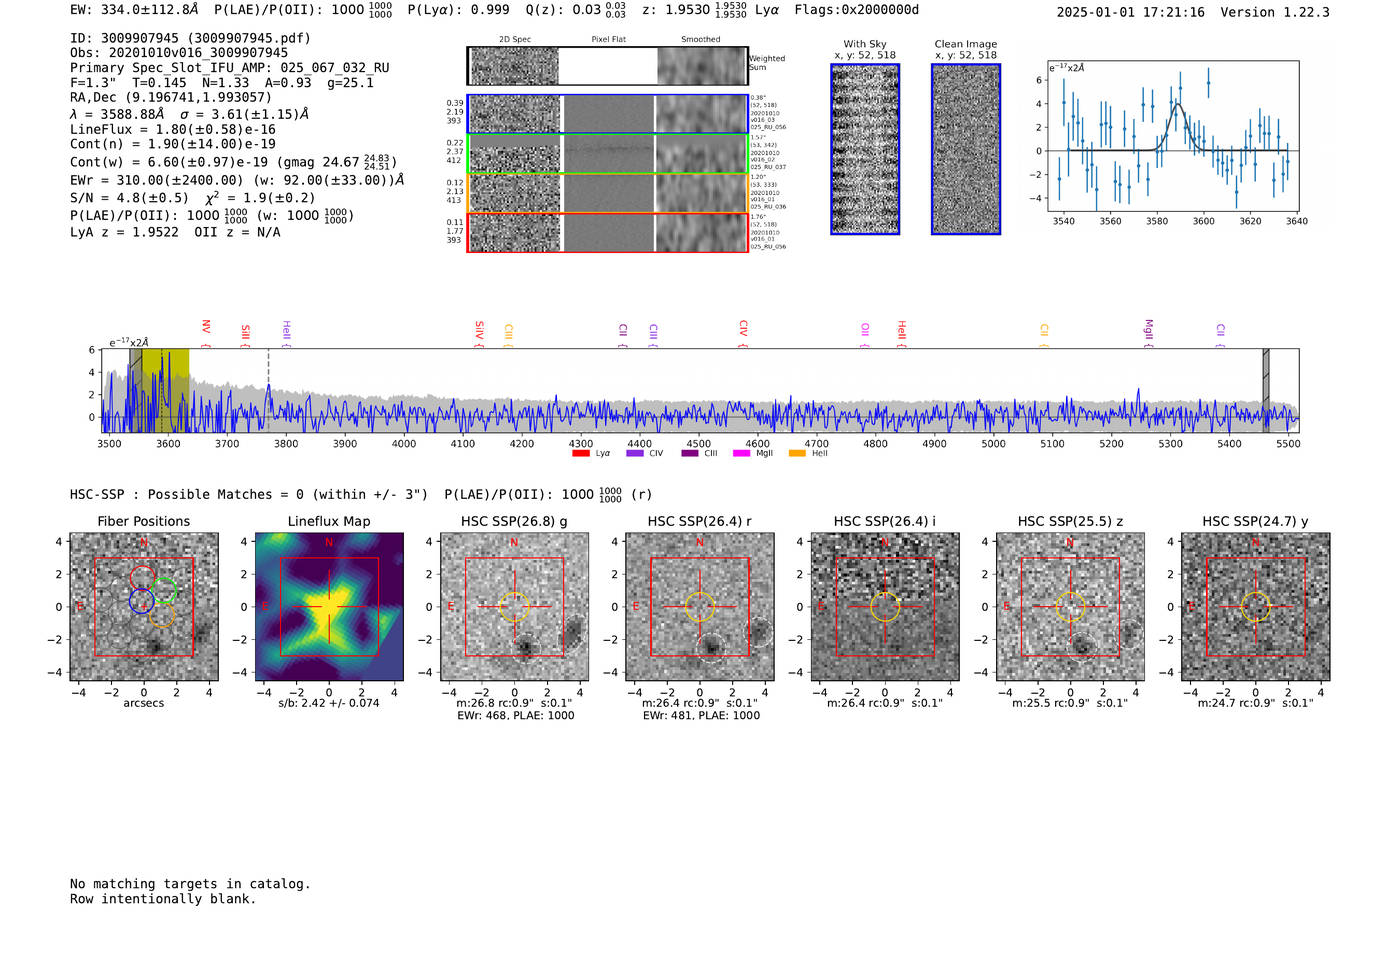Open the Clean Image cutout
This screenshot has width=1400, height=953.
pos(966,149)
